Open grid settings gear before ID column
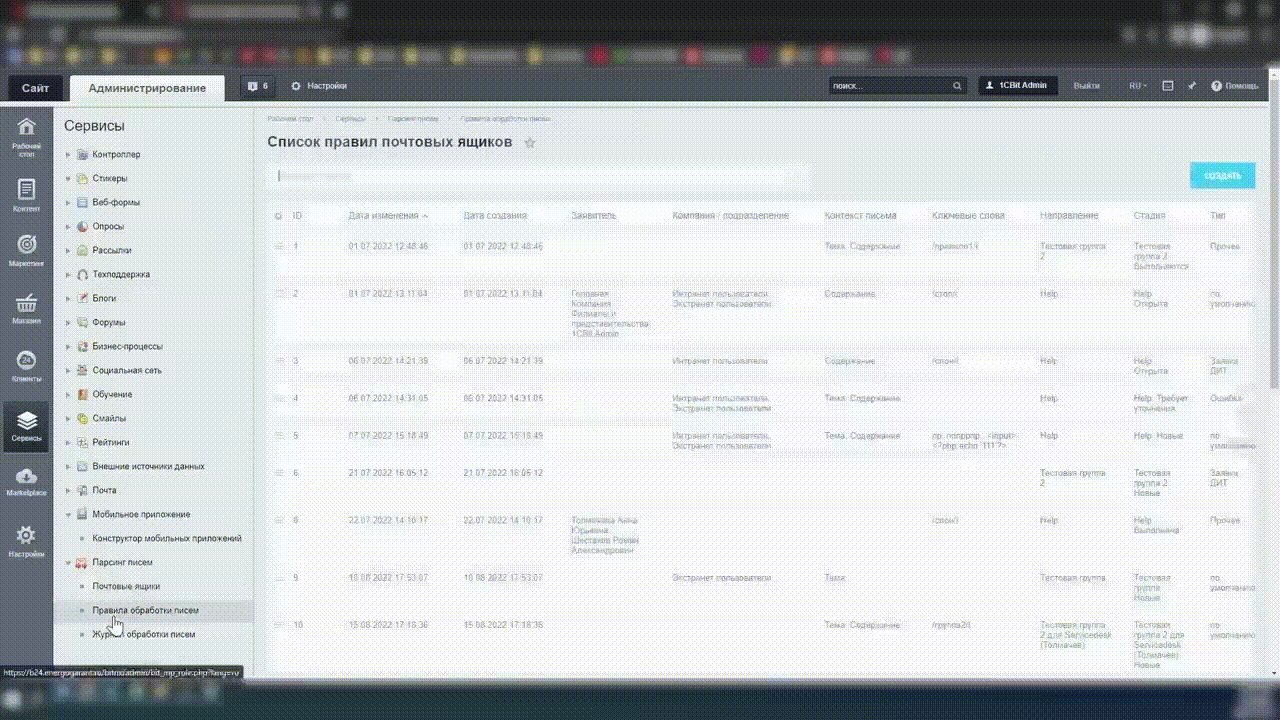The height and width of the screenshot is (720, 1280). click(x=278, y=216)
